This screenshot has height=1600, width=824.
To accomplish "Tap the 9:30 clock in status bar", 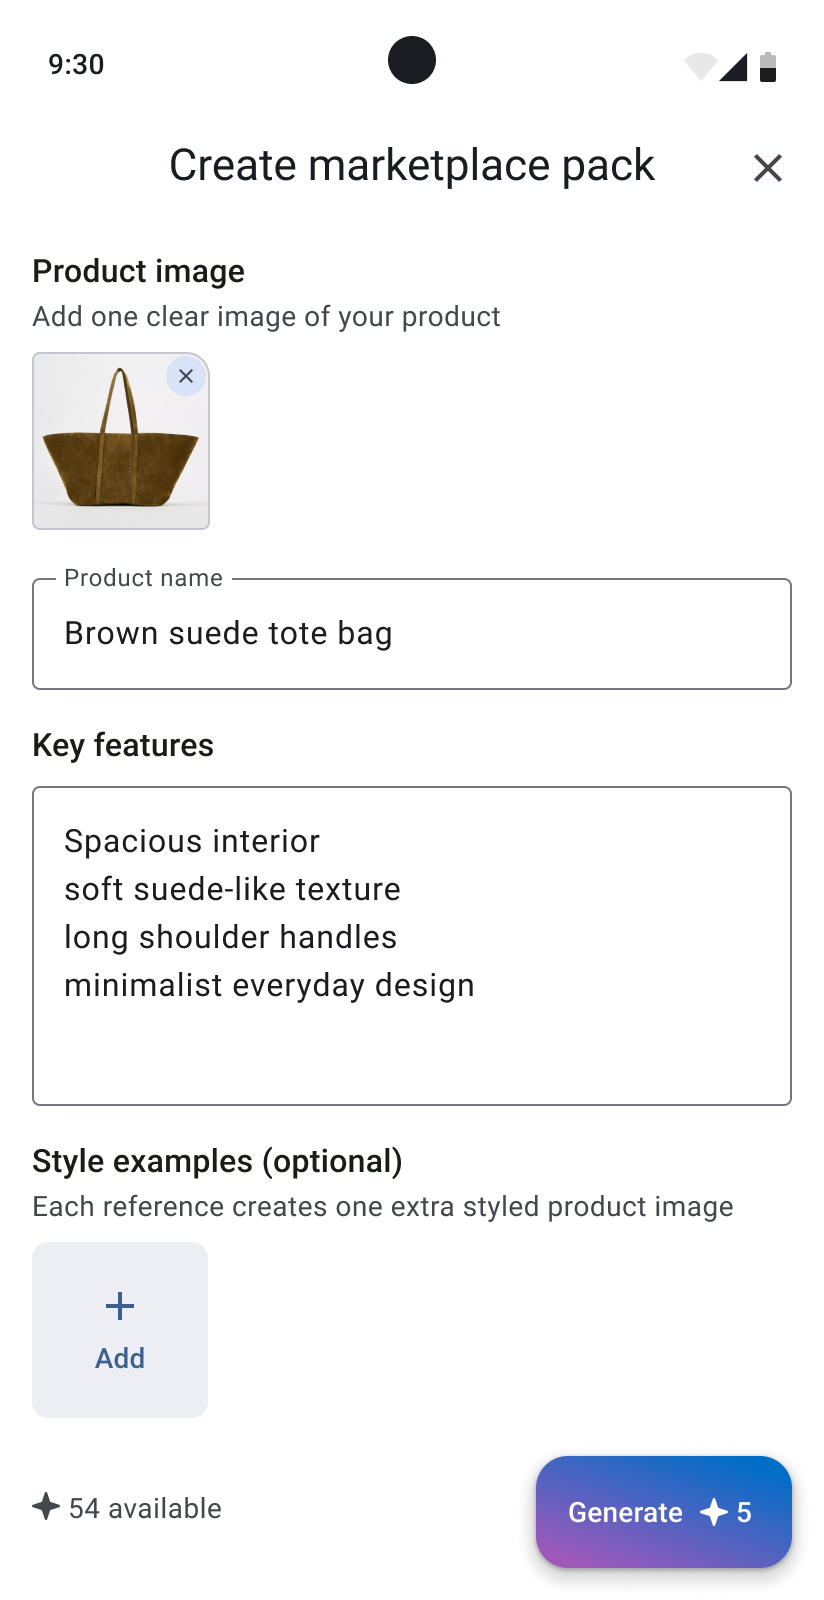I will (76, 65).
